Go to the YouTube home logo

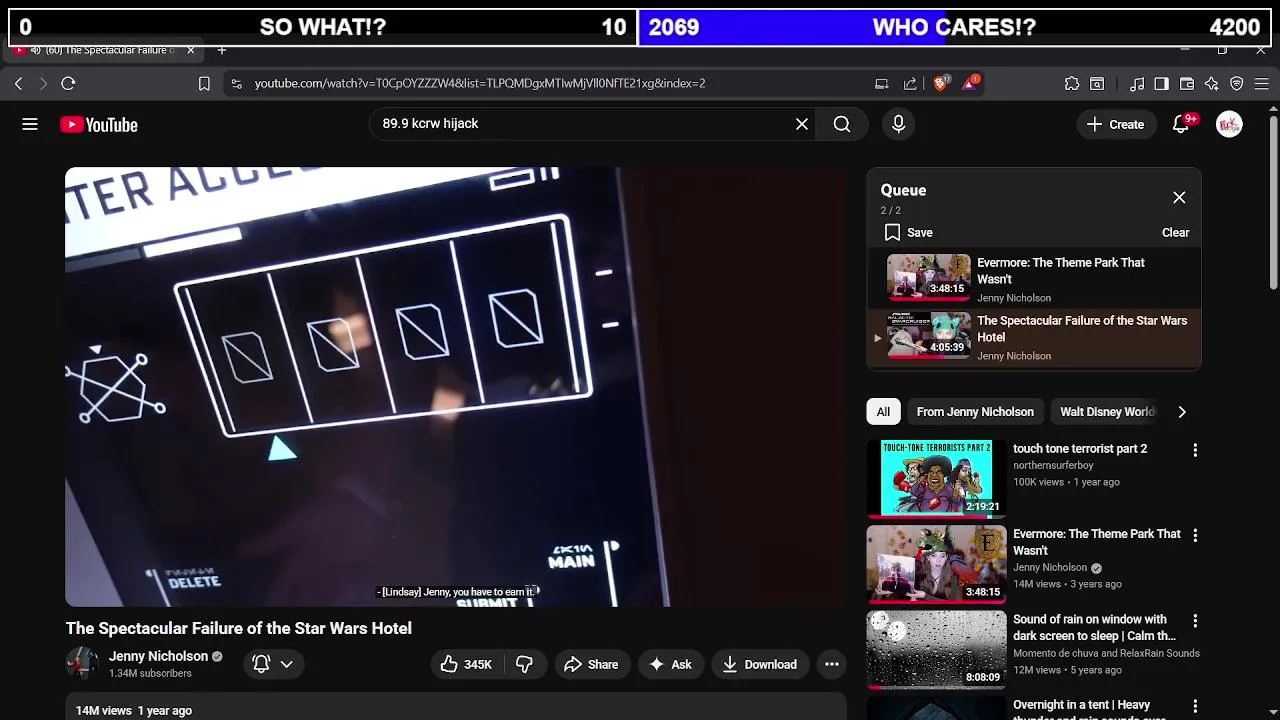pos(98,125)
